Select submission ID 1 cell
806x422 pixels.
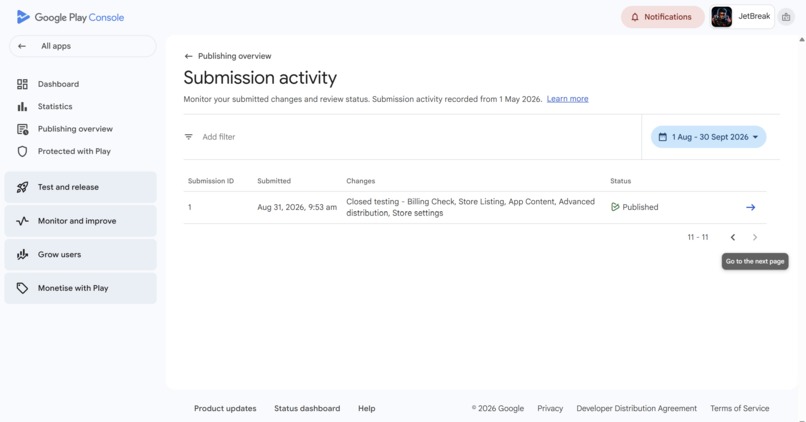[190, 207]
